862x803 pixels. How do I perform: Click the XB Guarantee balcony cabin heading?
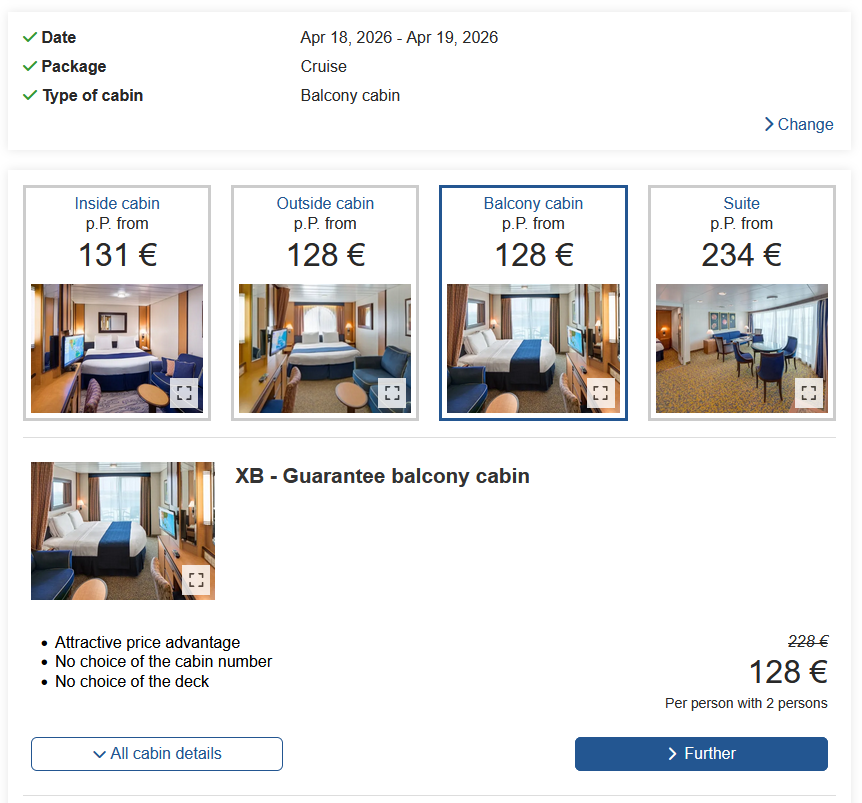tap(382, 476)
